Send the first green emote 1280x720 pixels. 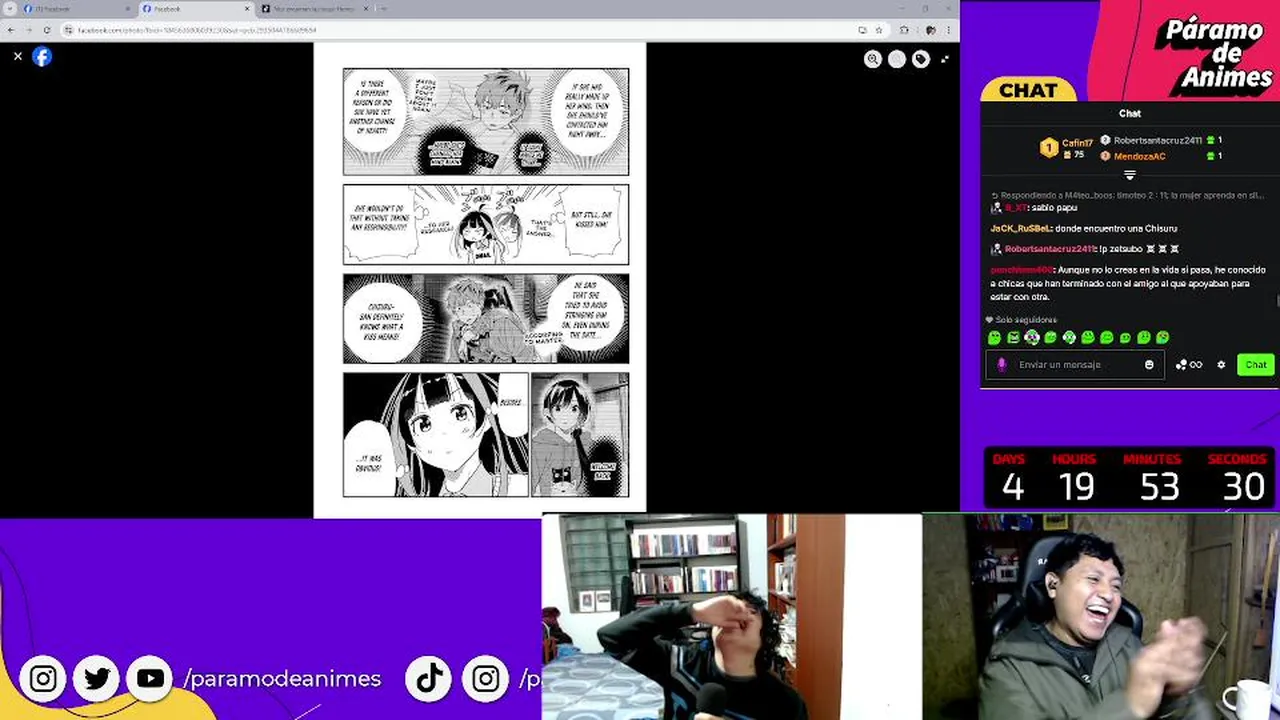(994, 338)
